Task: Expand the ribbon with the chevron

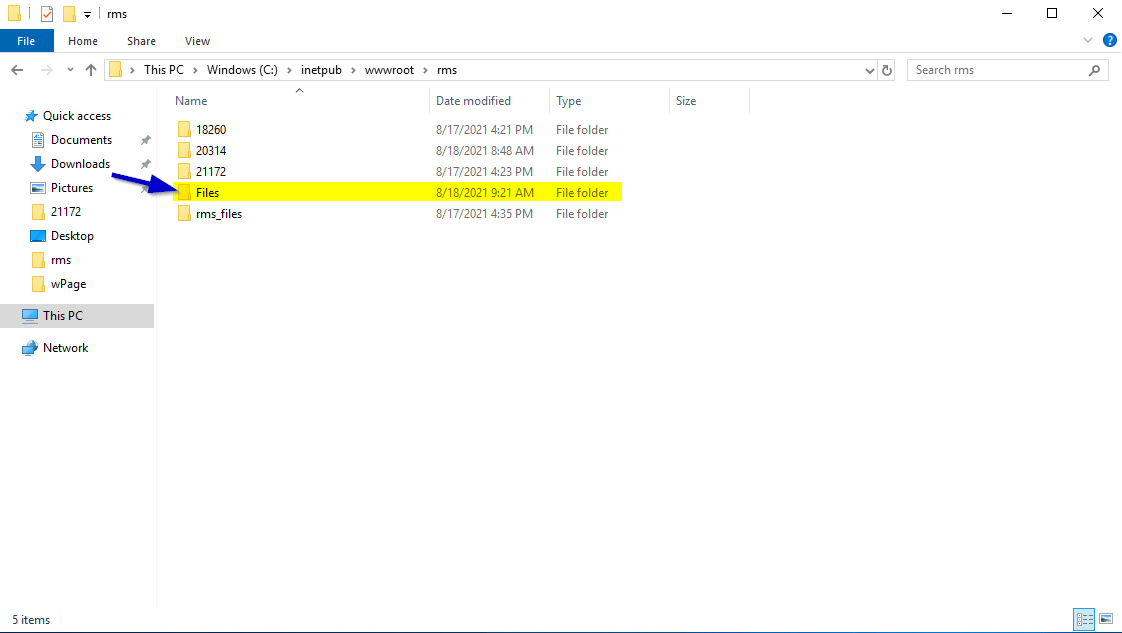Action: pyautogui.click(x=1088, y=41)
